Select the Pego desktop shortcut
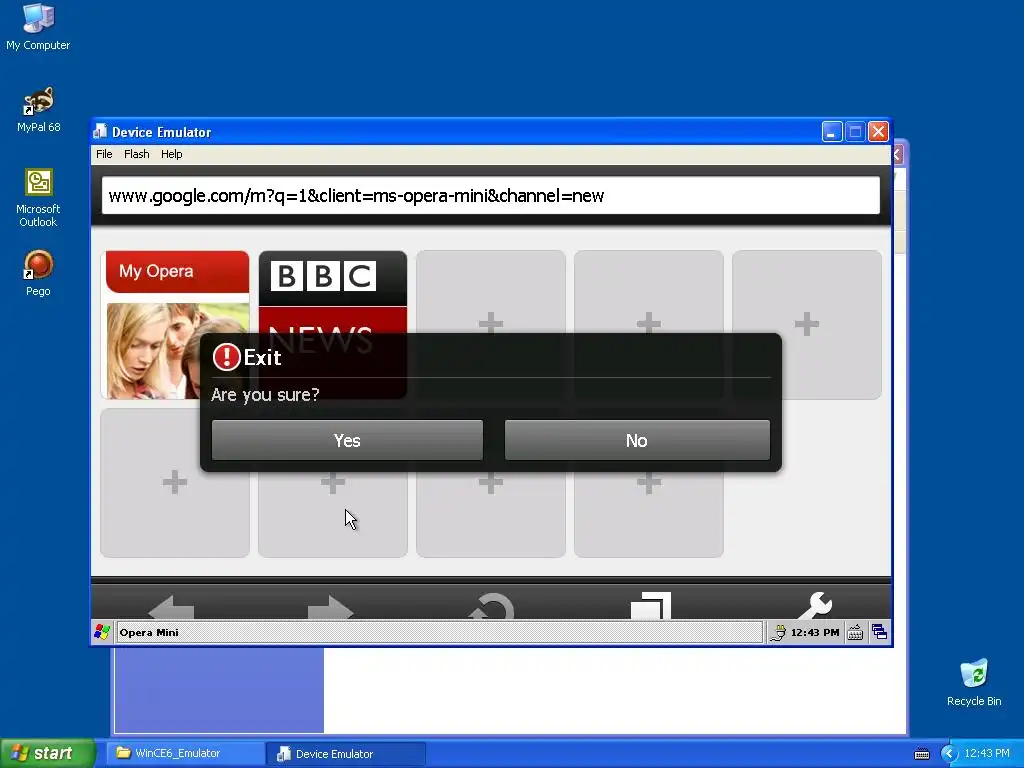1024x768 pixels. [38, 273]
